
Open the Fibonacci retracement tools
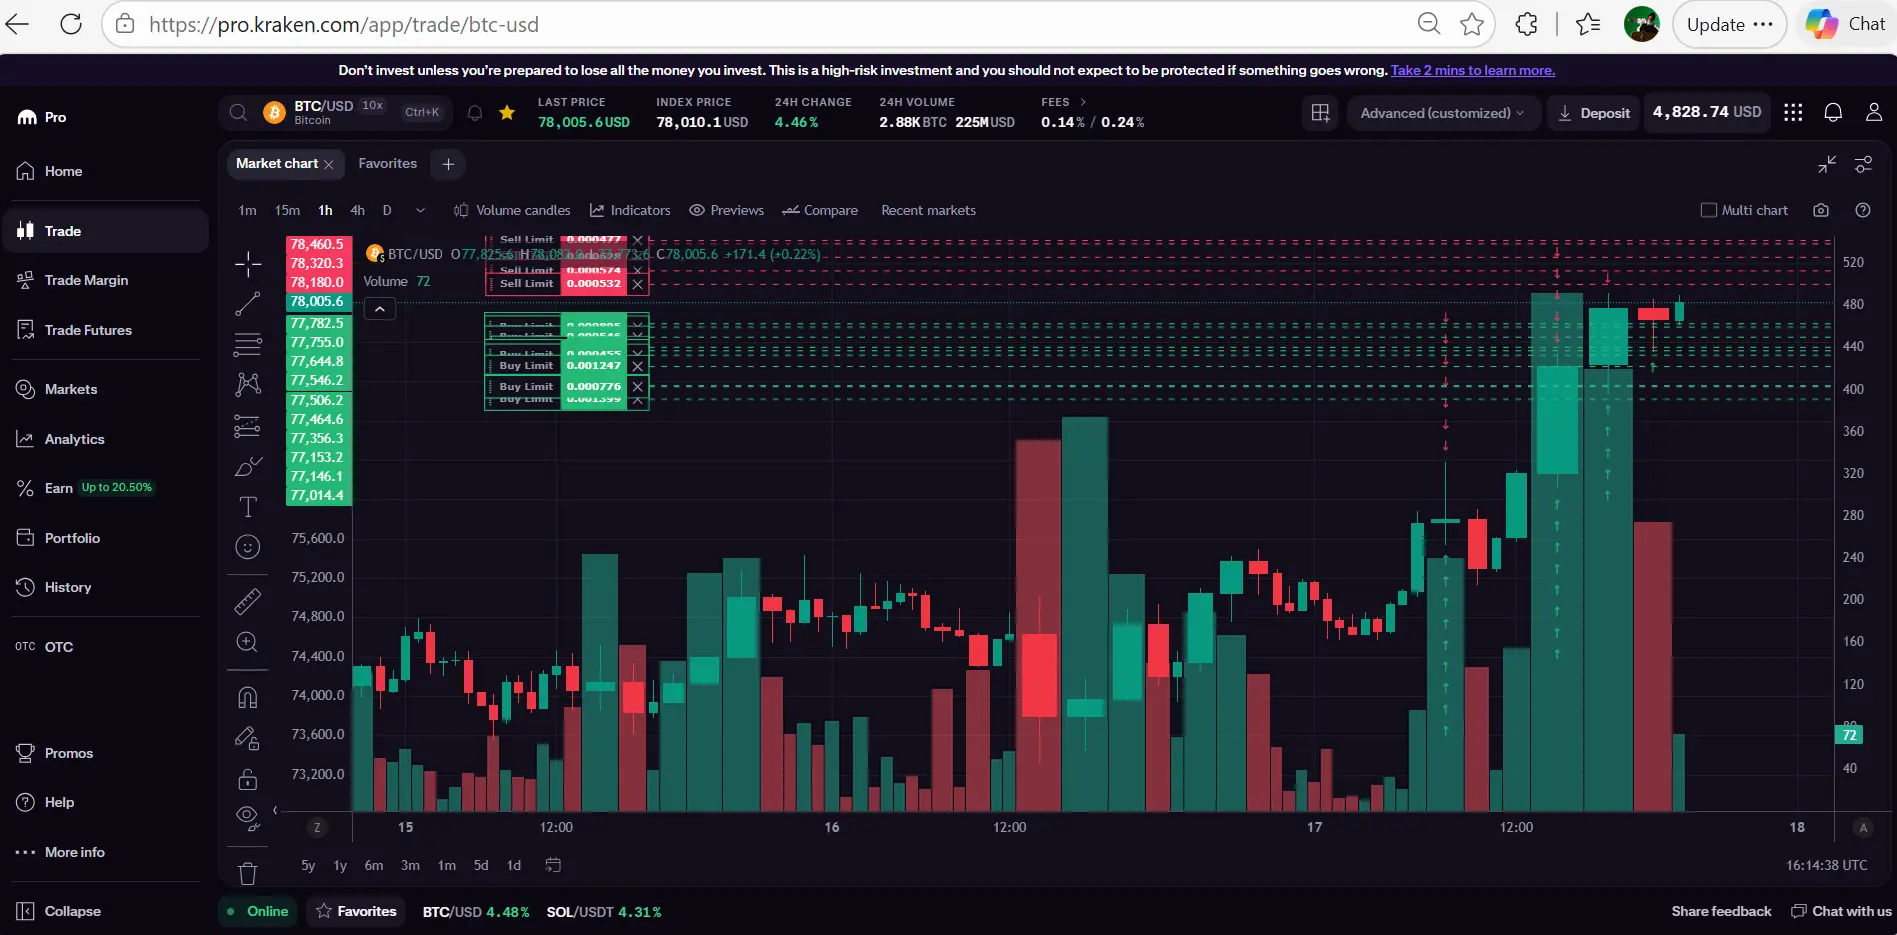coord(248,344)
